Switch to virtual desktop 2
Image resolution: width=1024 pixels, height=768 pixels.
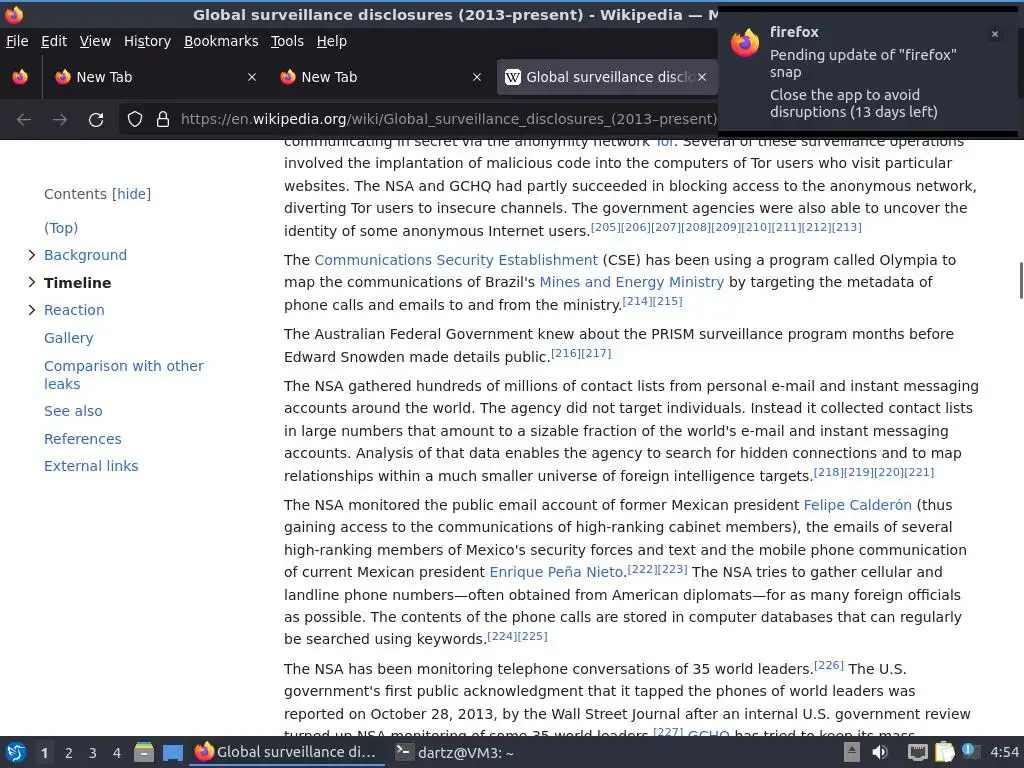[x=69, y=753]
